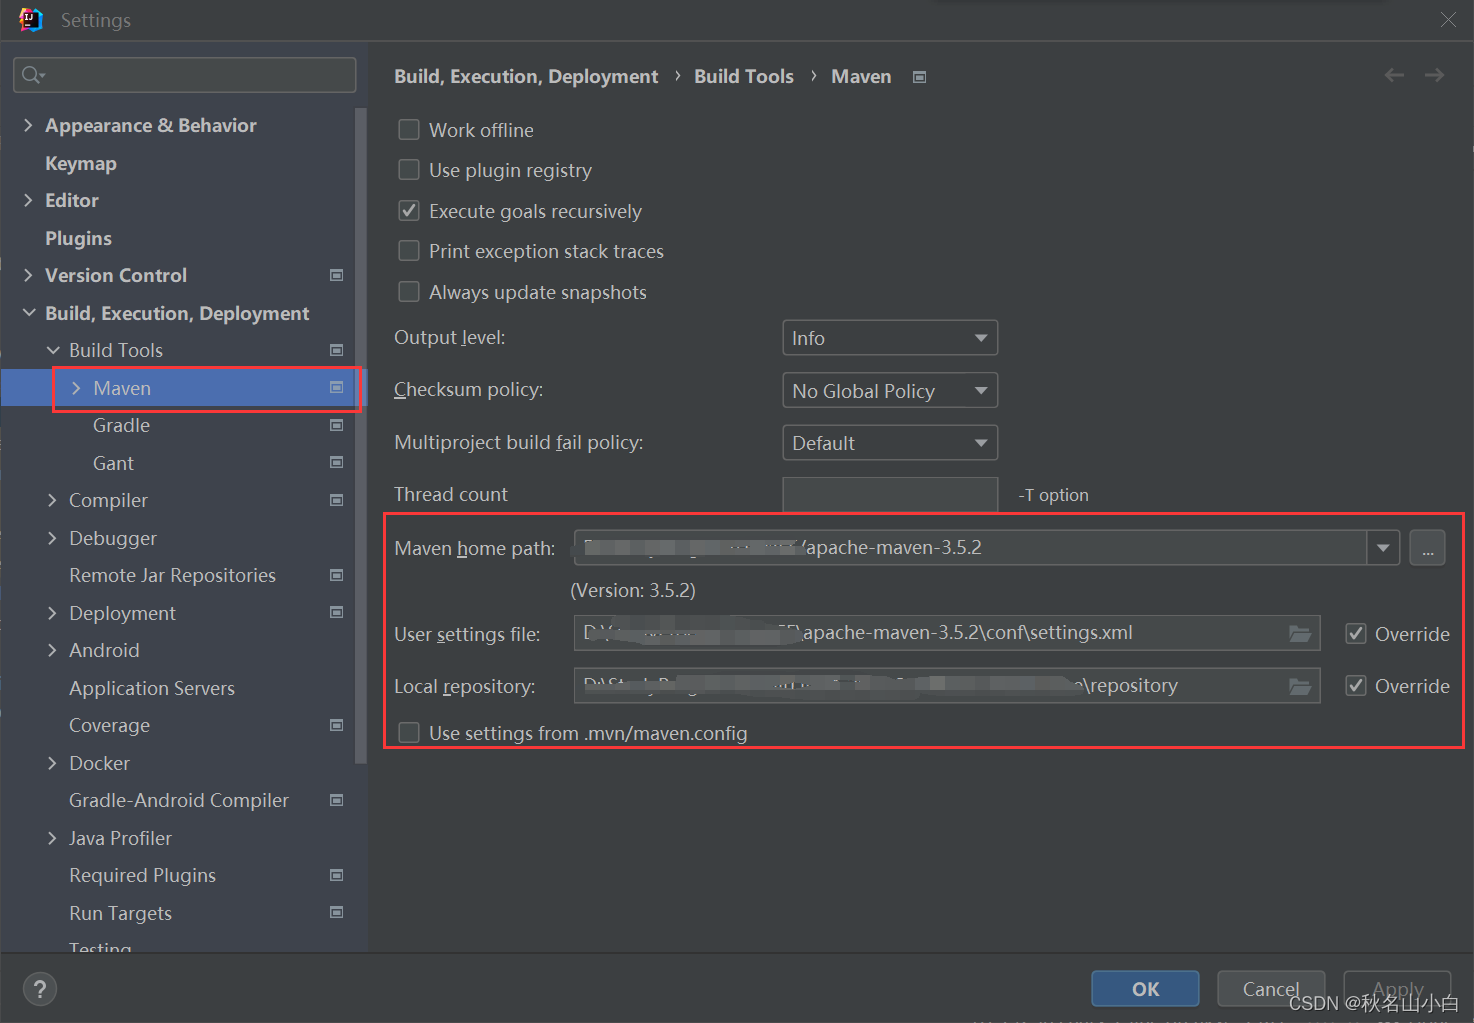Click project-level icon beside Maven breadcrumb

(919, 77)
